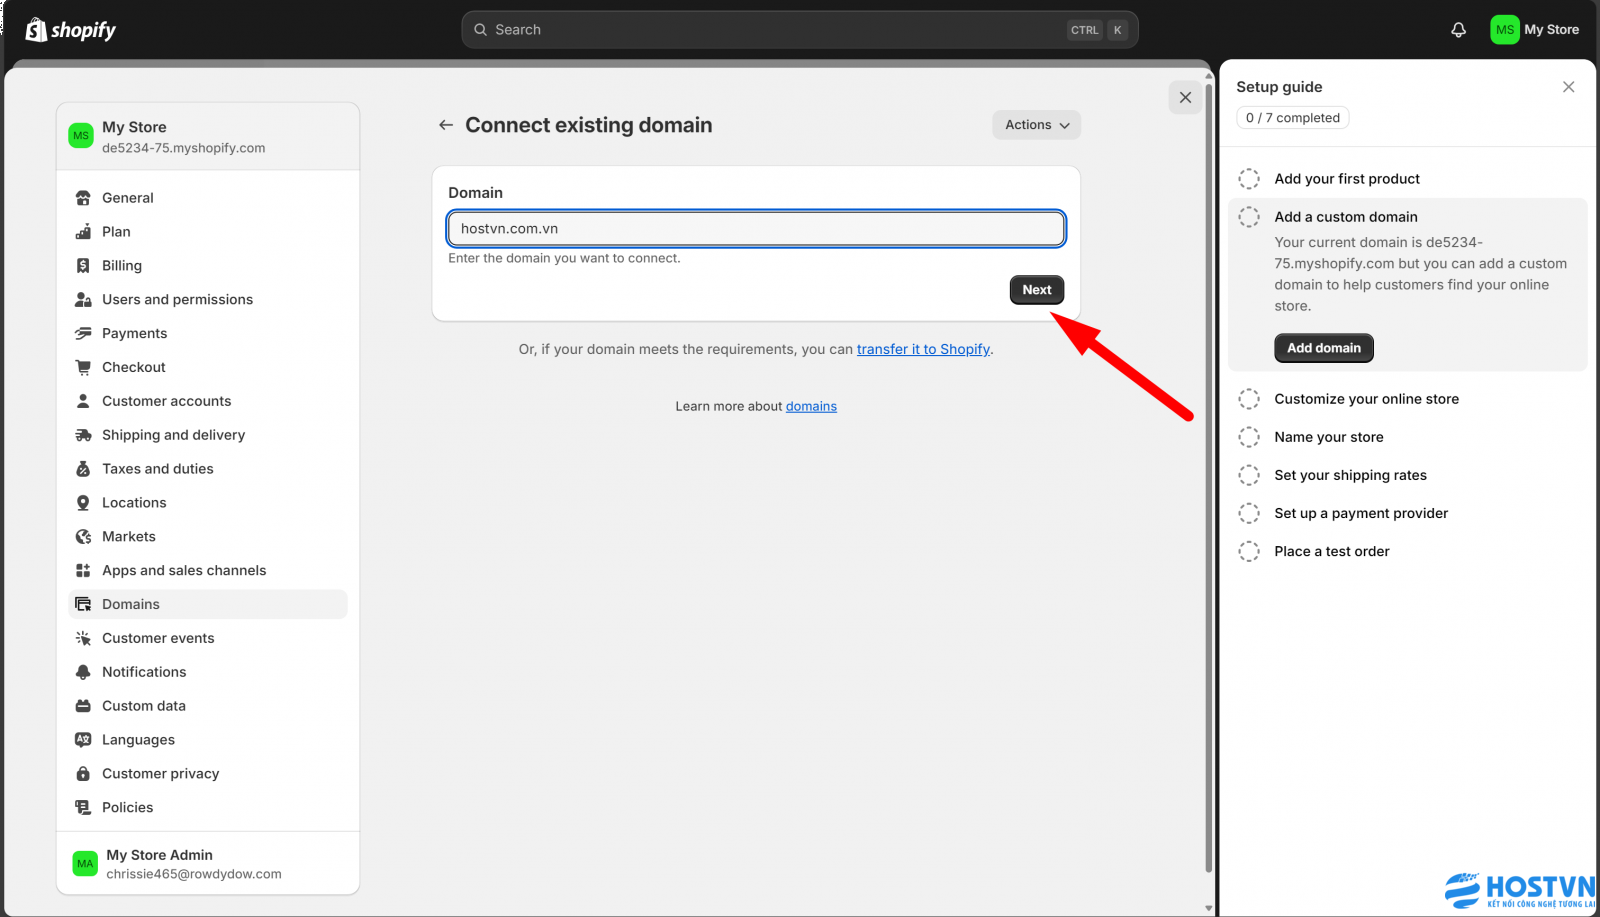The width and height of the screenshot is (1600, 917).
Task: Mark 'Add your first product' step circle
Action: pos(1249,179)
